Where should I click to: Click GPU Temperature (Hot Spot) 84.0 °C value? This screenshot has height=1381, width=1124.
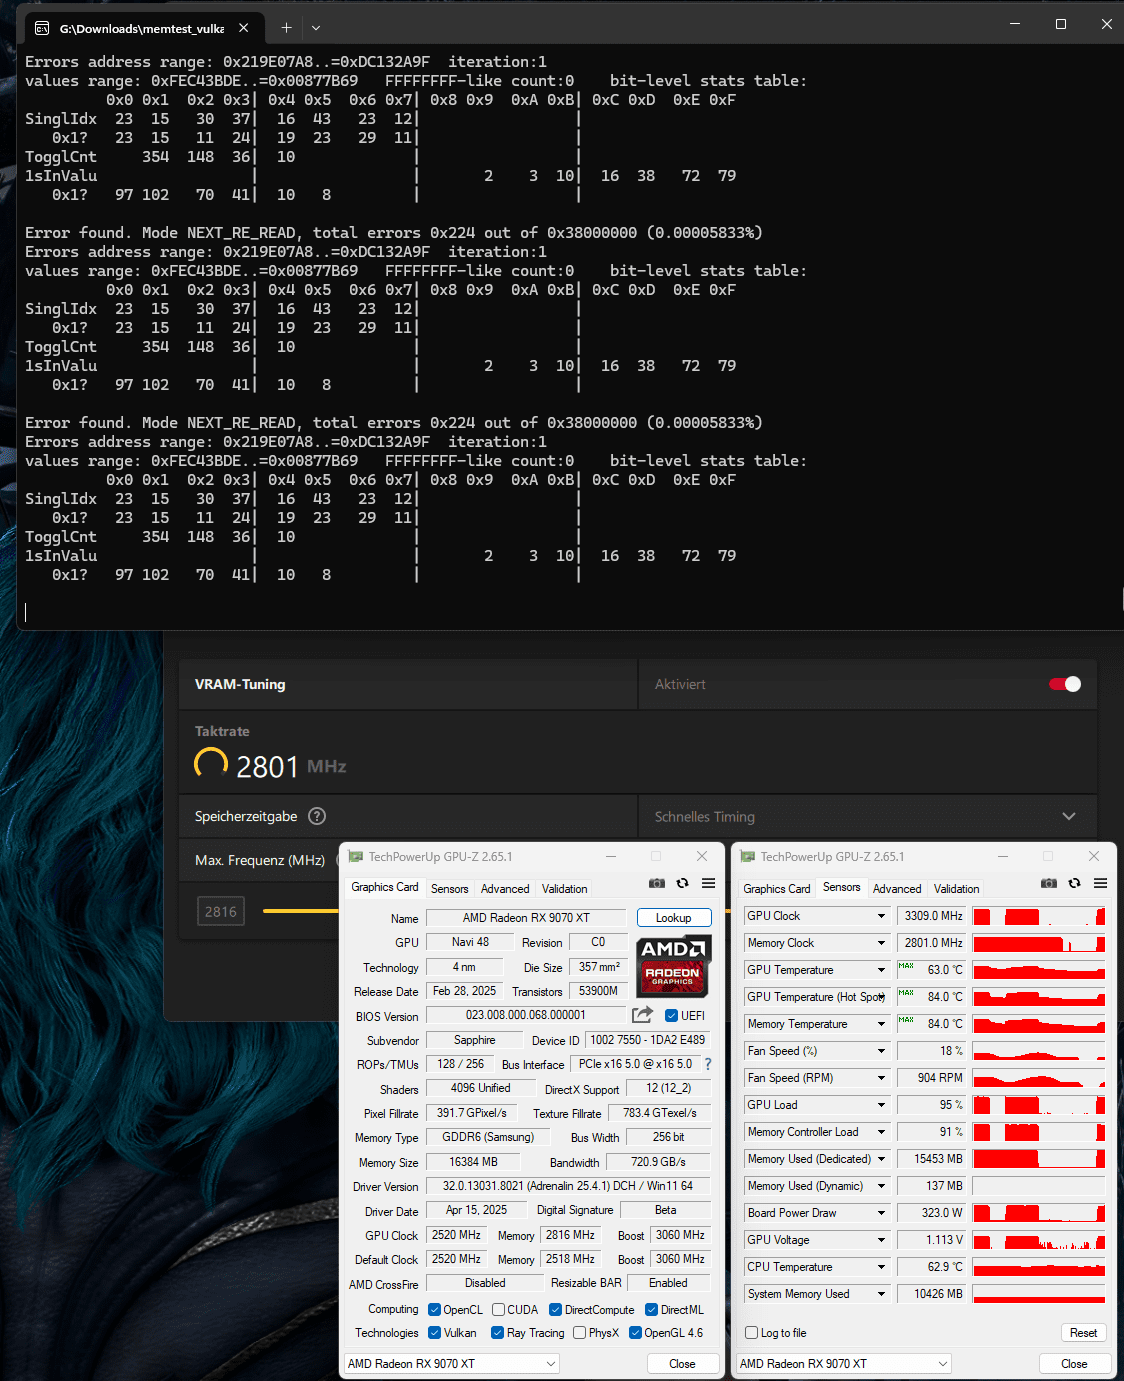(x=931, y=997)
